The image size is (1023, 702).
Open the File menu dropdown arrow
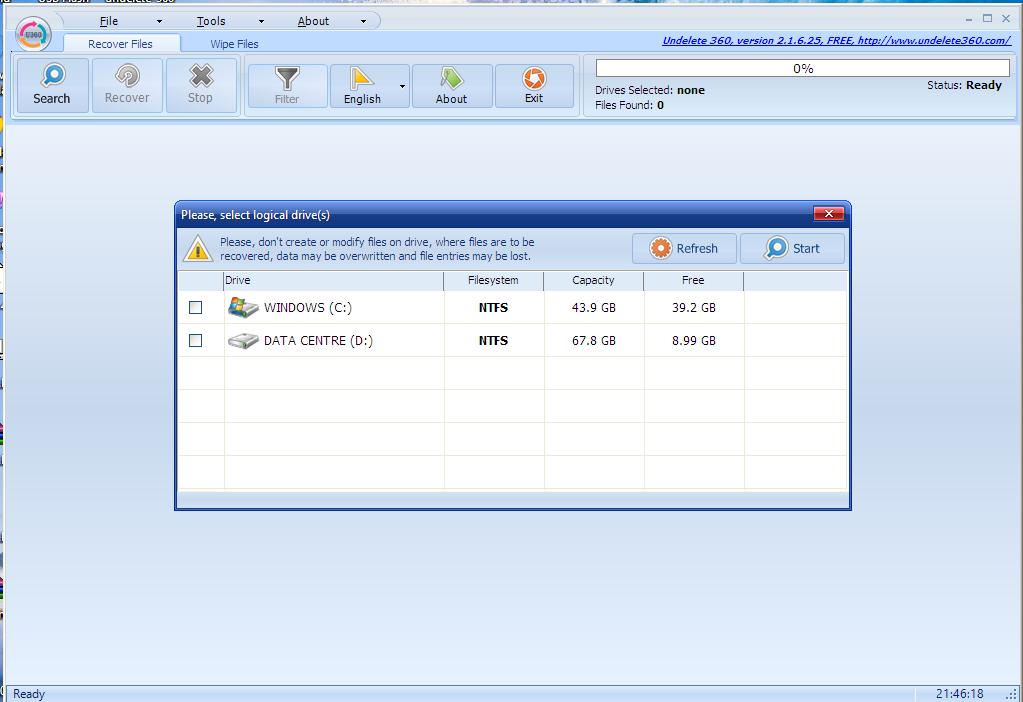click(159, 21)
